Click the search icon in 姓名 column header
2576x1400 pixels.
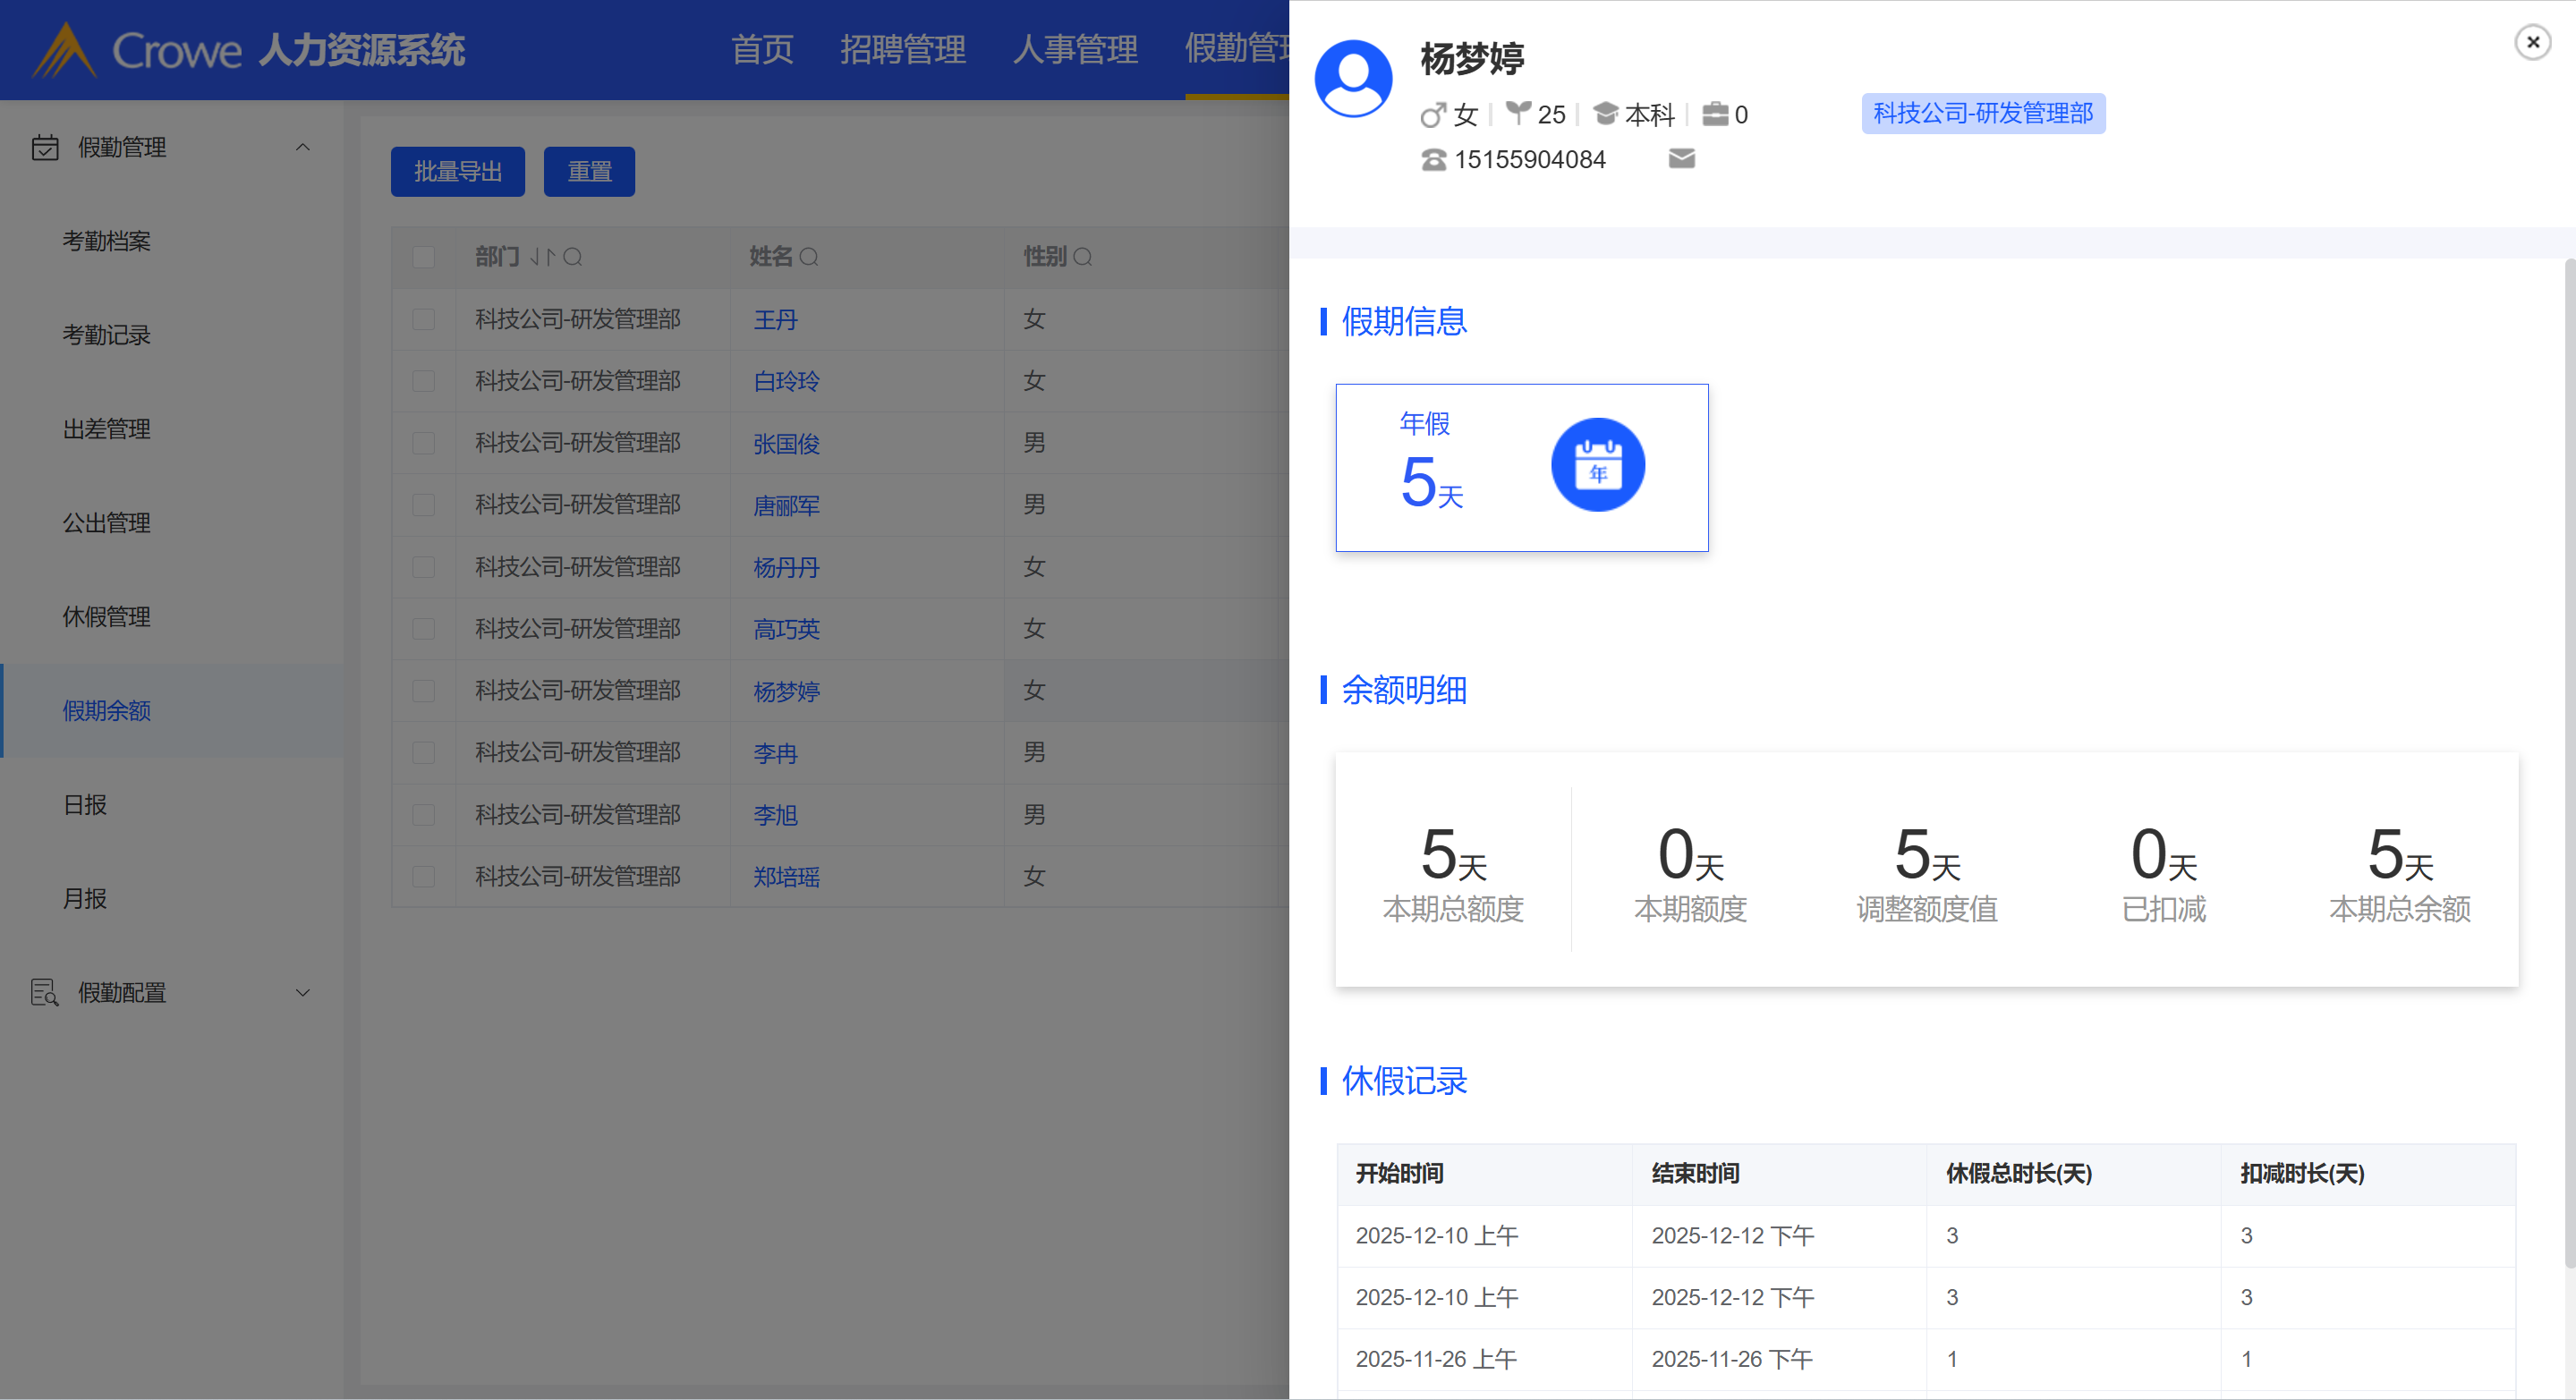click(809, 258)
